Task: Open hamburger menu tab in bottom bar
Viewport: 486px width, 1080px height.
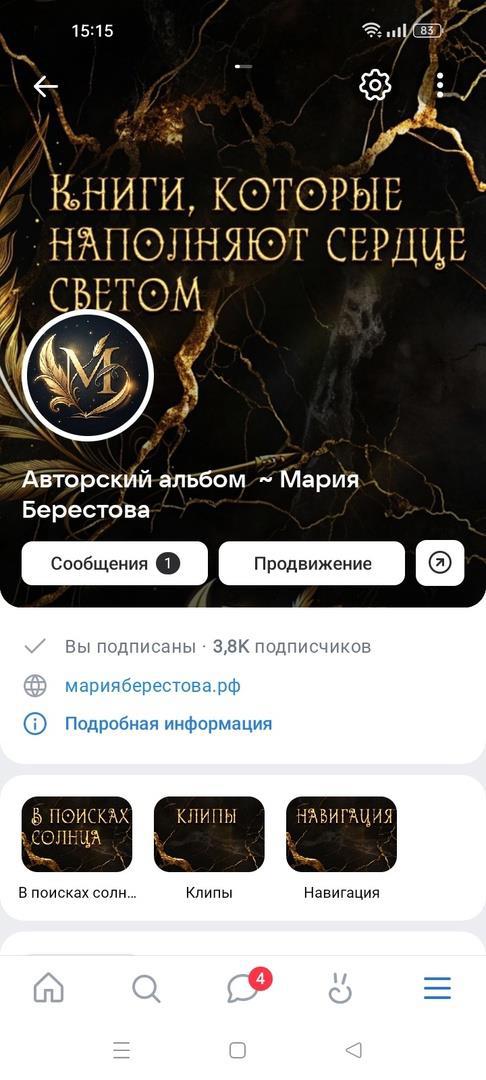Action: (x=437, y=988)
